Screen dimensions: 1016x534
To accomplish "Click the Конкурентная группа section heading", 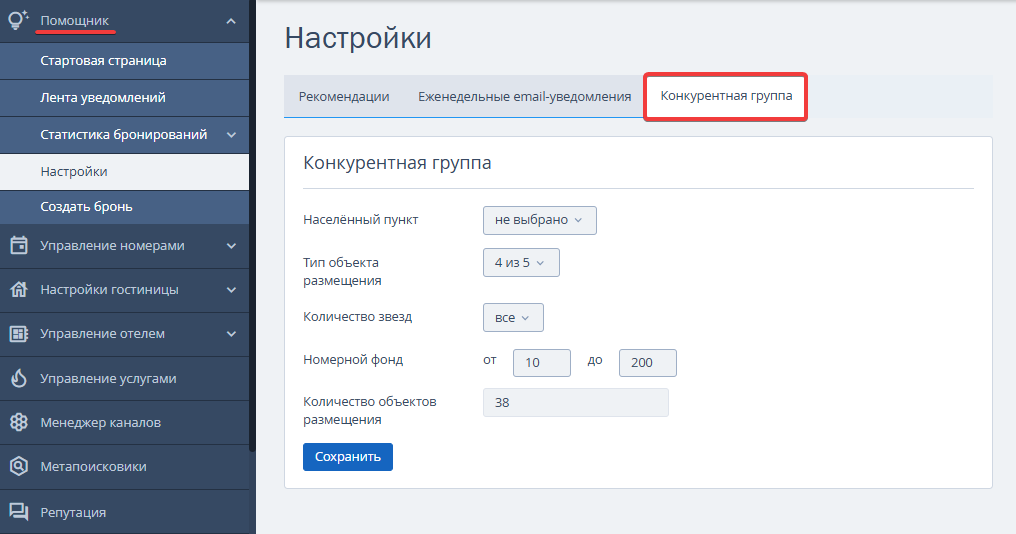I will tap(397, 163).
